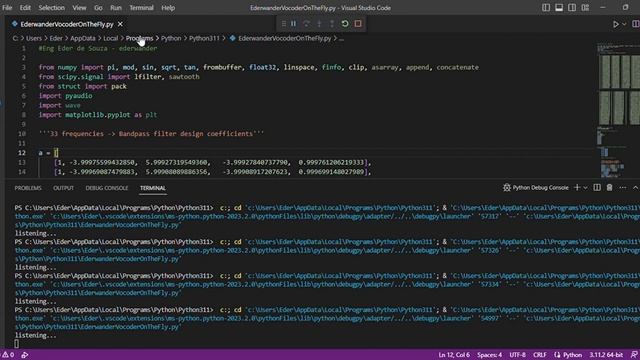Open terminal panel more actions ellipsis
This screenshot has width=640, height=360.
(x=622, y=188)
